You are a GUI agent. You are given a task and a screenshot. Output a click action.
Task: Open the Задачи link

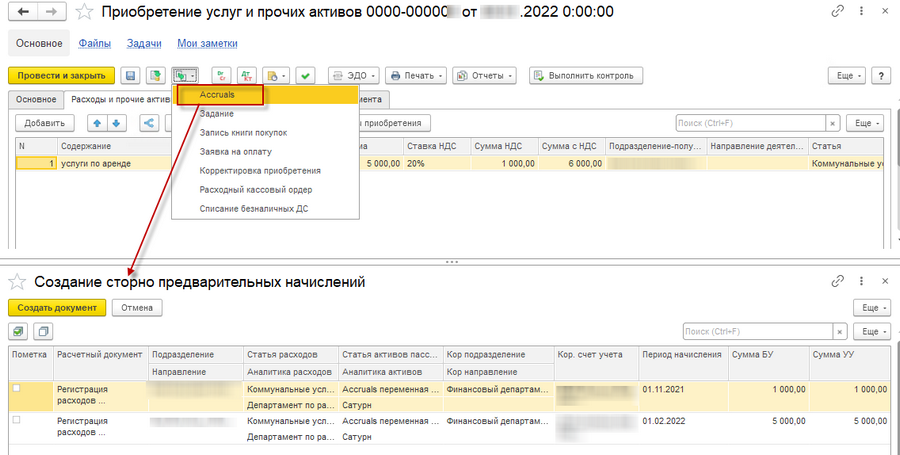pos(144,43)
